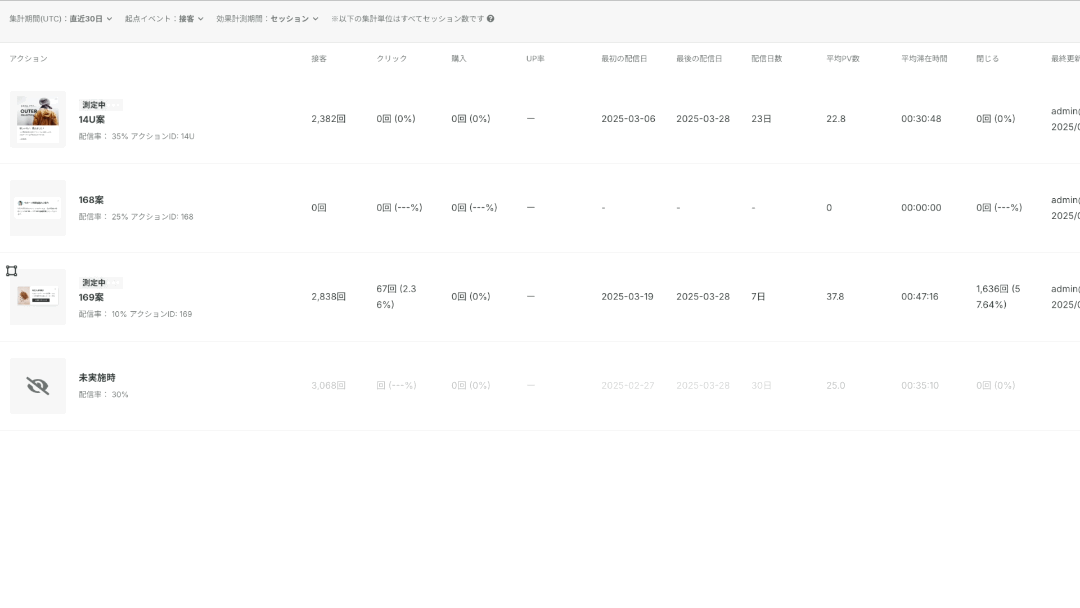Click the 平均PV数 column header

843,59
